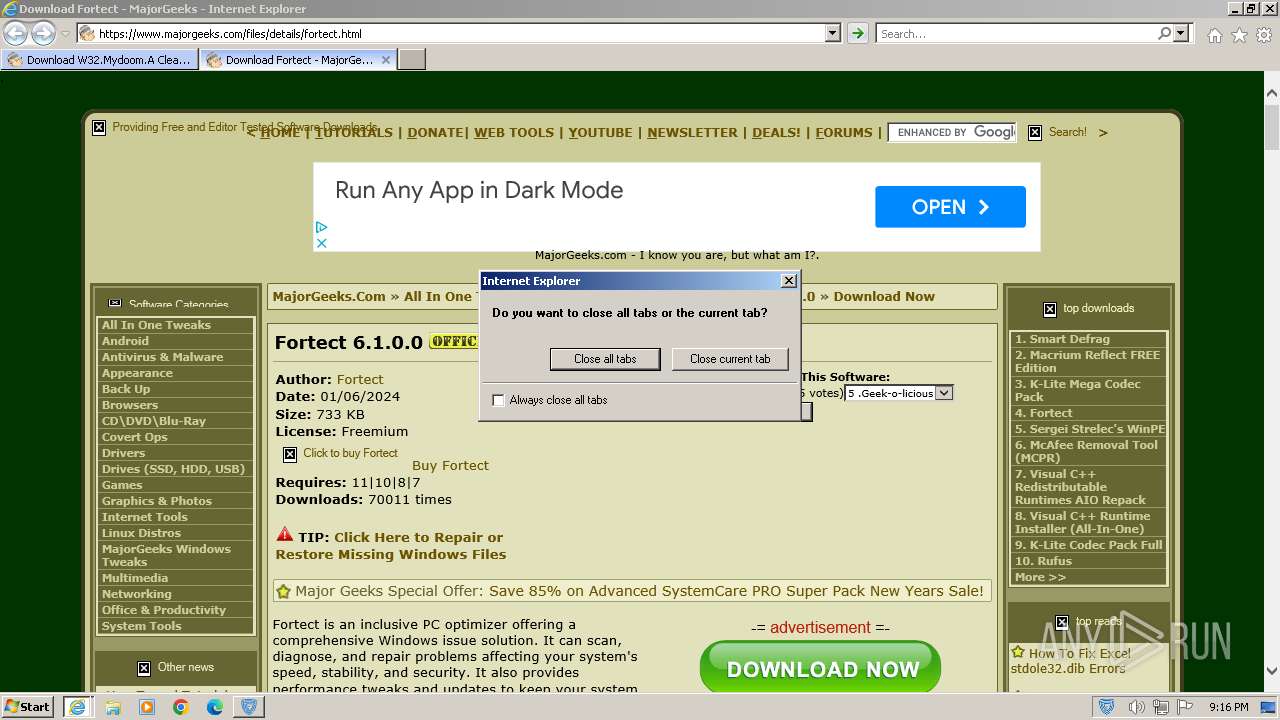Click the shield icon in the system tray
The width and height of the screenshot is (1280, 720).
coord(1107,707)
